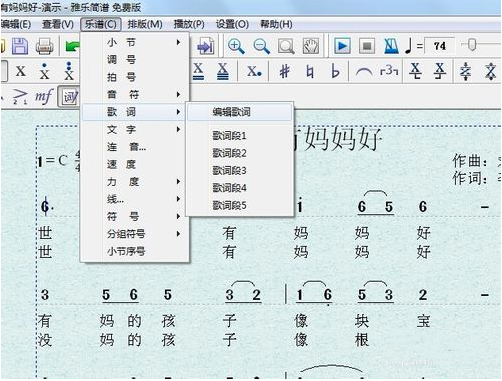Select 歌词段1

[240, 136]
